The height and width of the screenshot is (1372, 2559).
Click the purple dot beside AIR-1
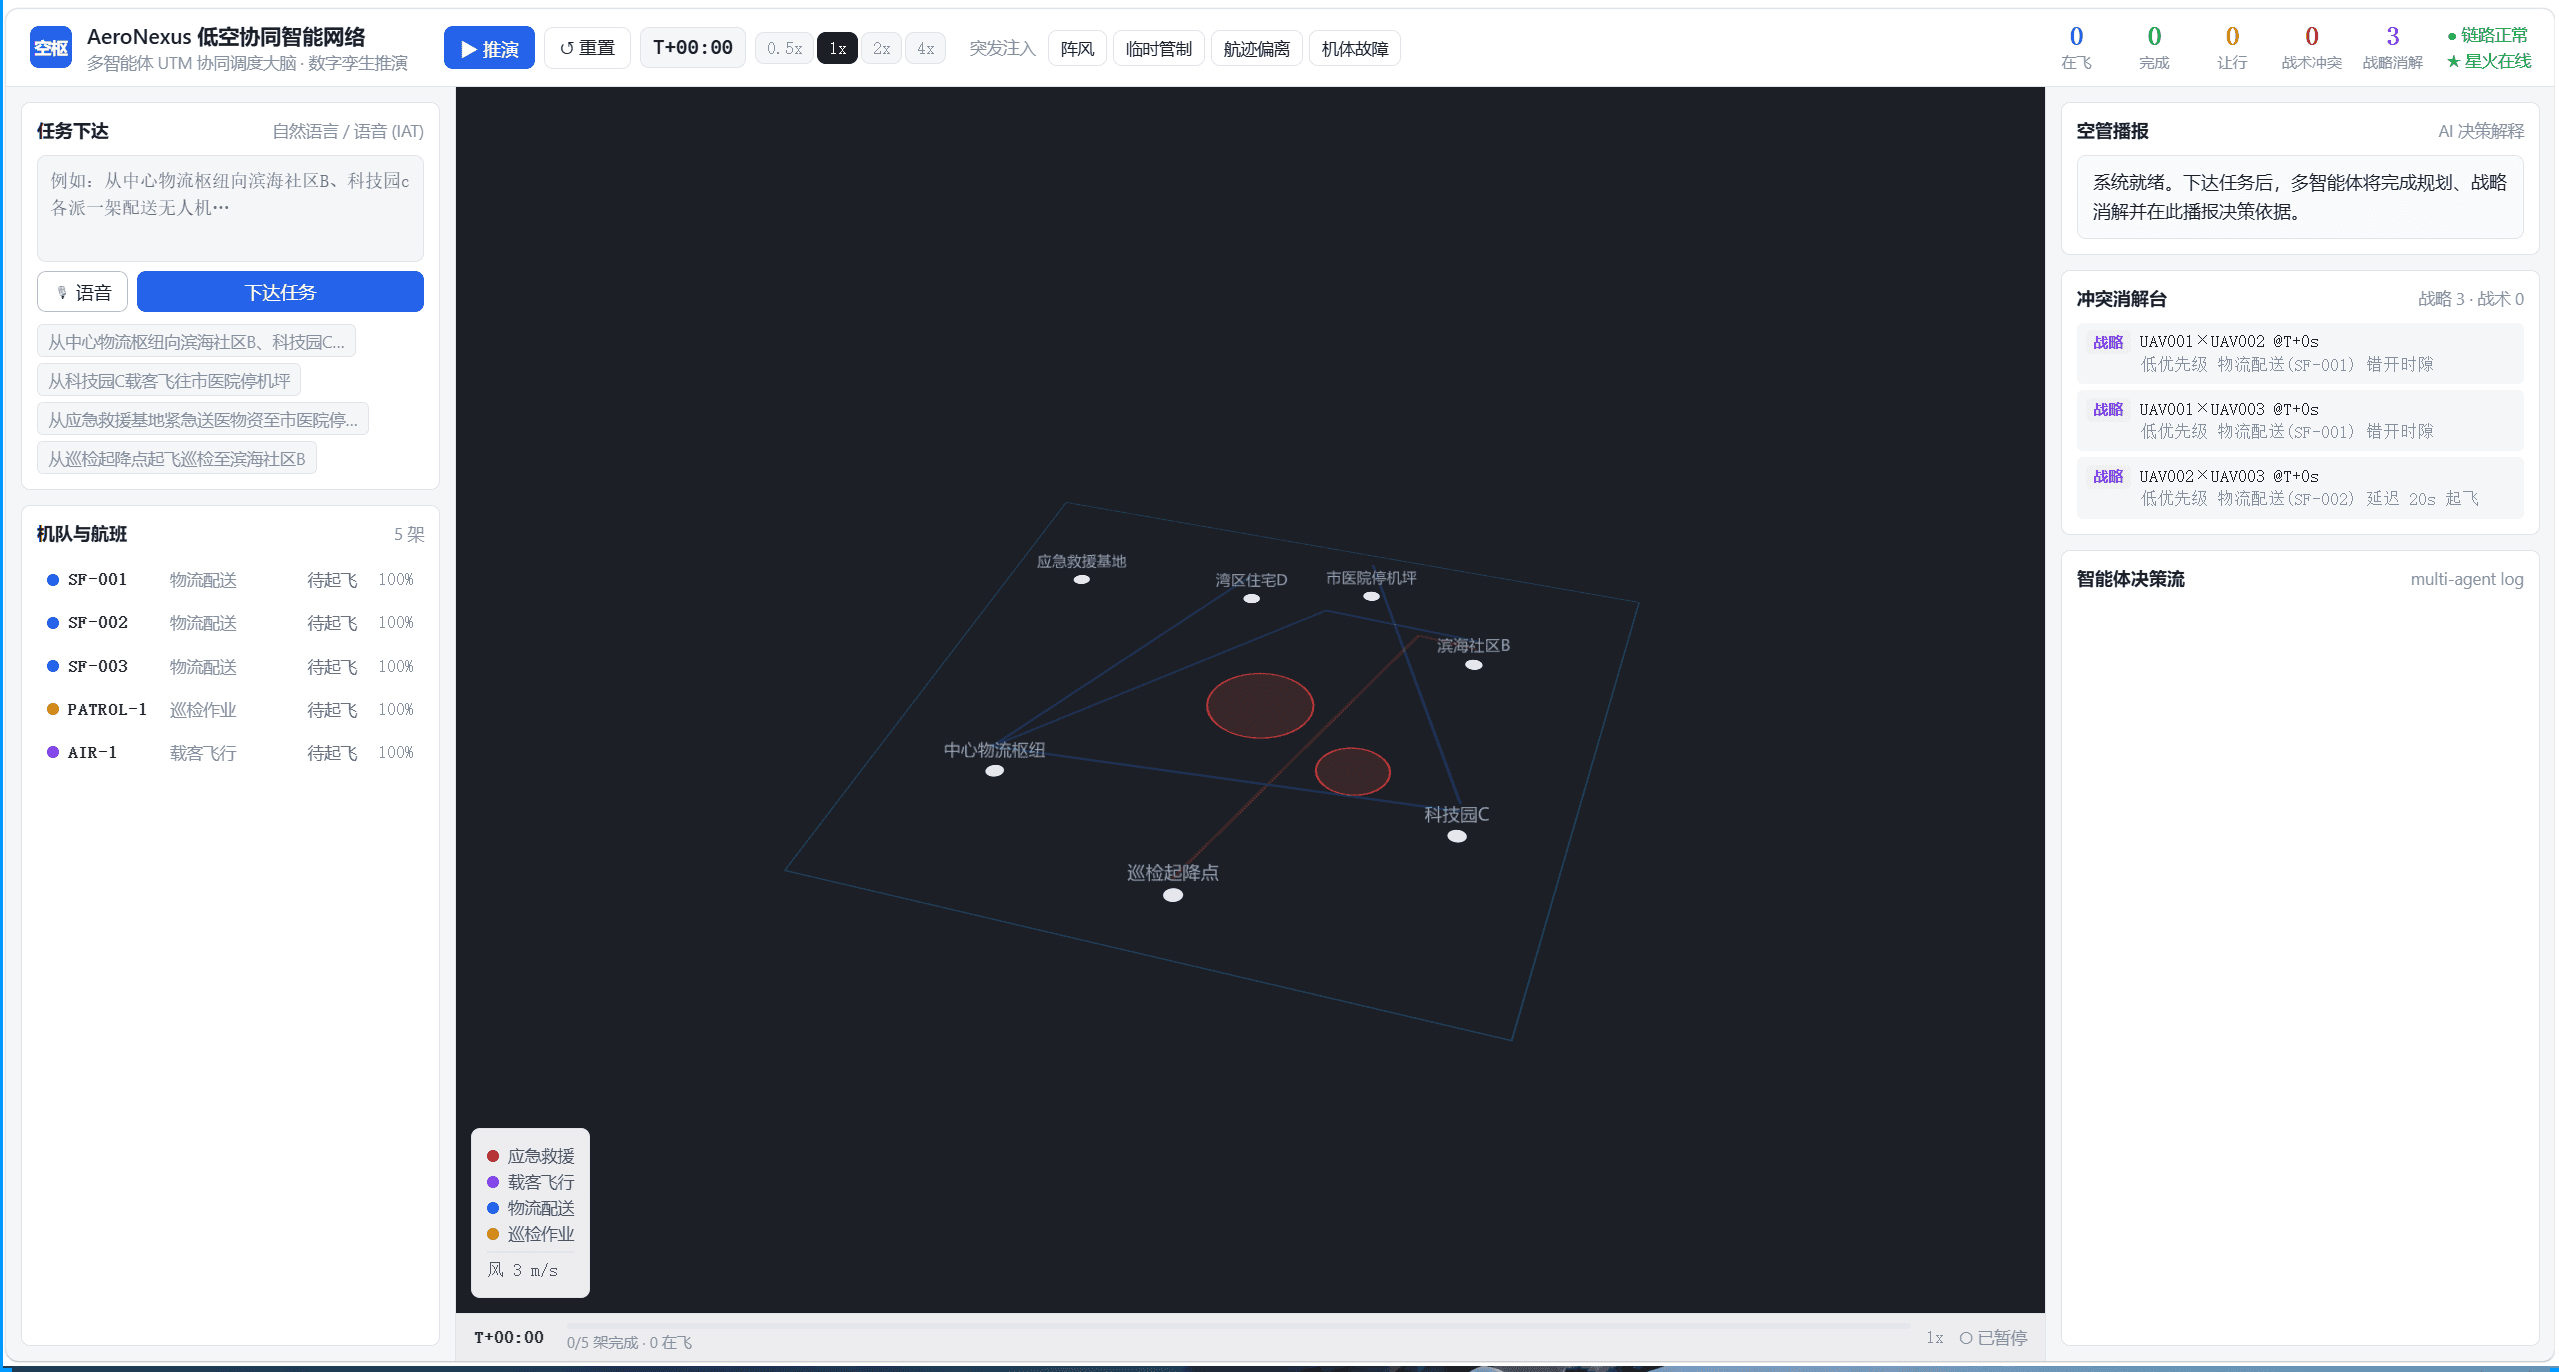coord(53,752)
